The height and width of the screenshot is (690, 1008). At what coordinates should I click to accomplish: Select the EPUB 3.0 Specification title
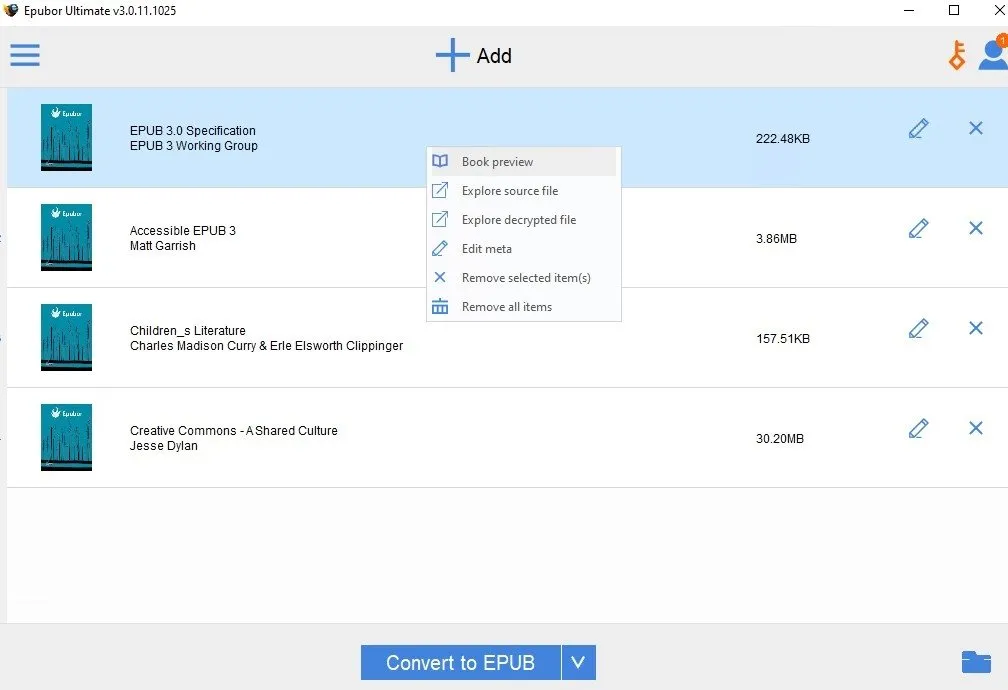(193, 131)
